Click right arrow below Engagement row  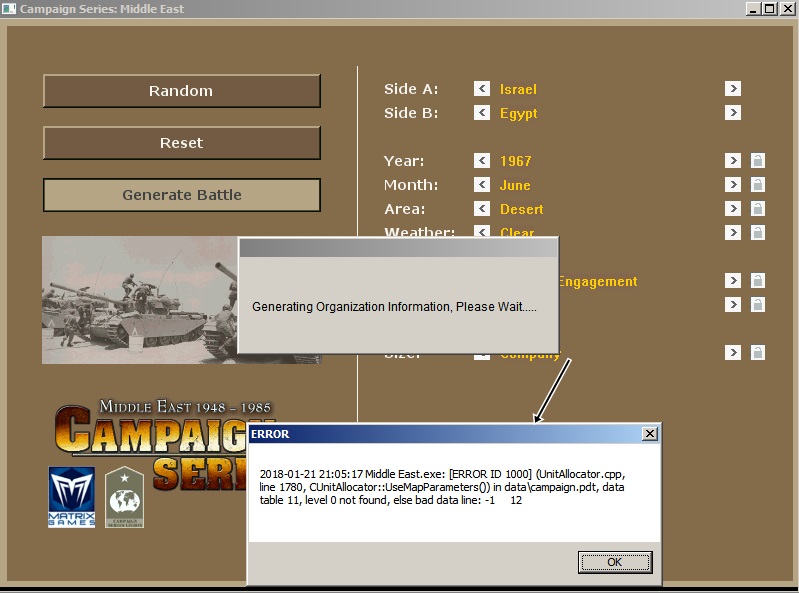point(733,304)
